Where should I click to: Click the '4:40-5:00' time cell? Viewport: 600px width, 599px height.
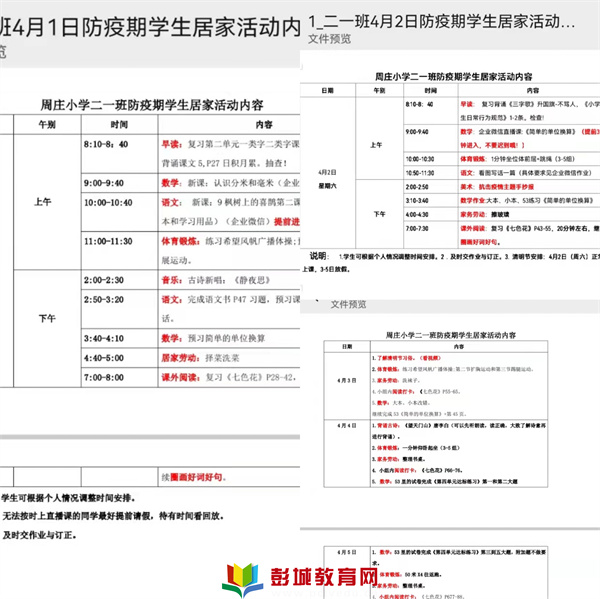(104, 358)
